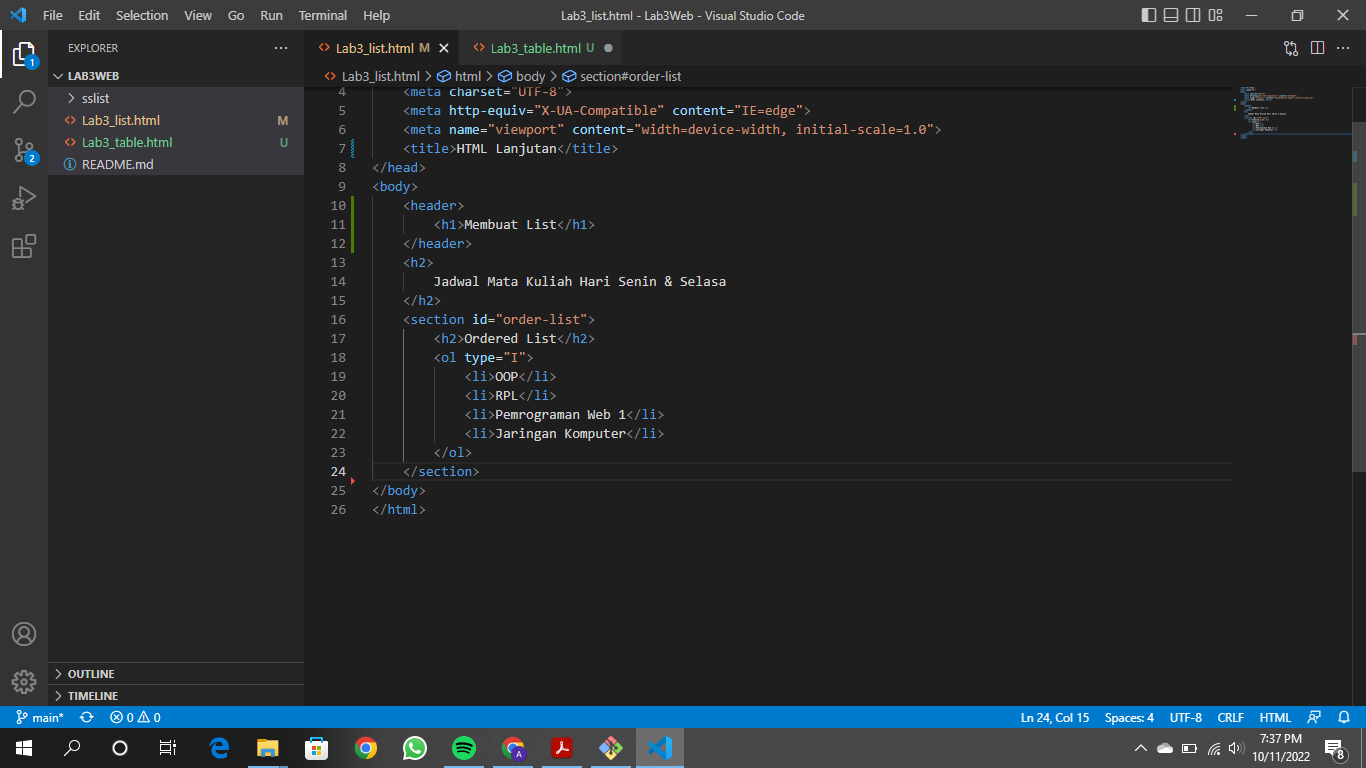Change language mode HTML in status bar
Viewport: 1366px width, 768px height.
pos(1275,717)
